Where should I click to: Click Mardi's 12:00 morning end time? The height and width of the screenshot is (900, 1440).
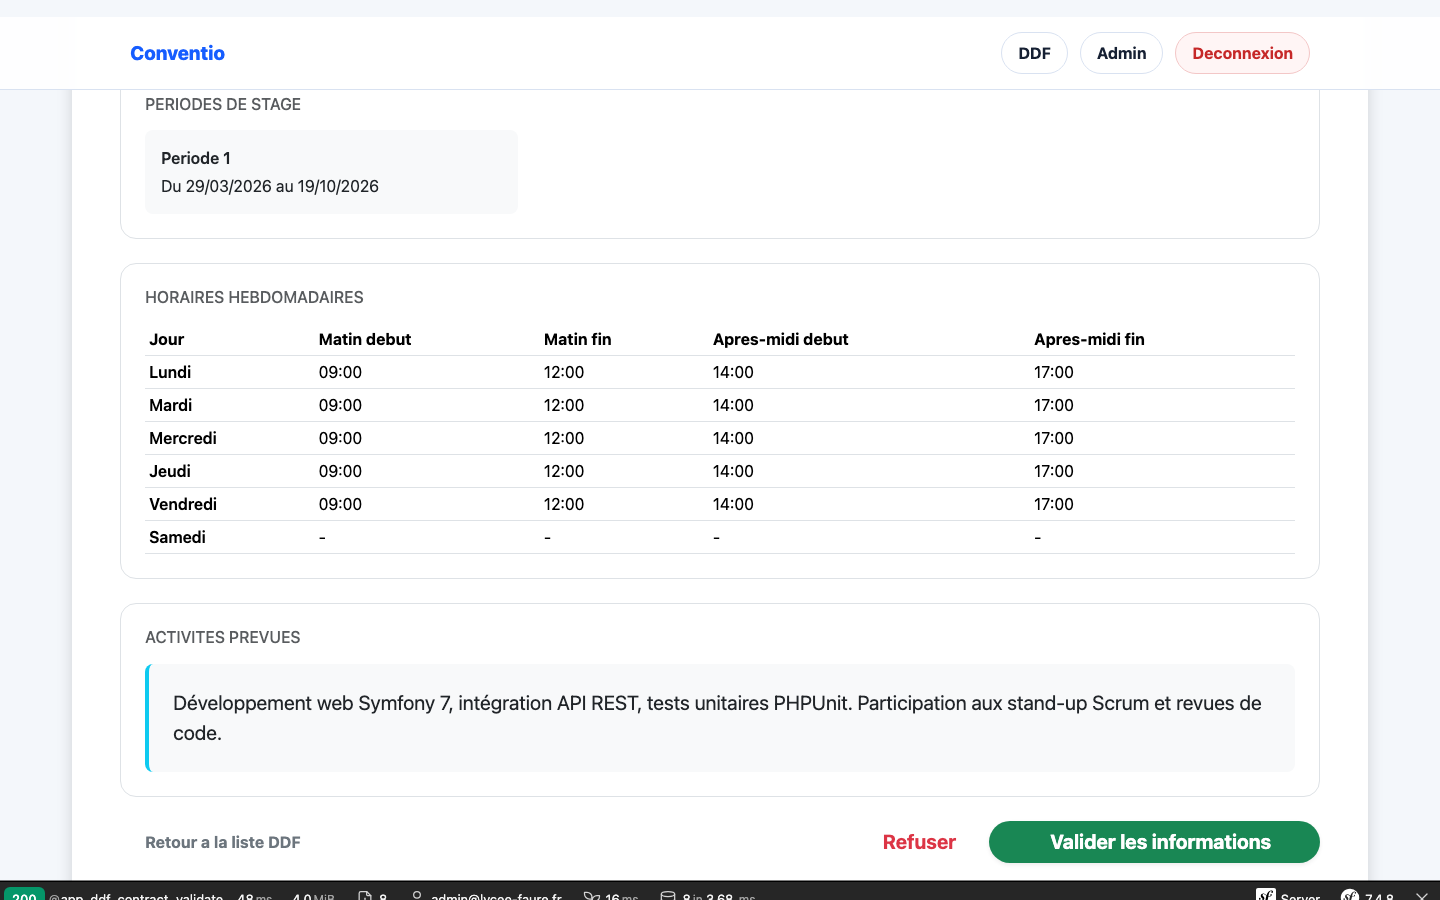click(564, 405)
